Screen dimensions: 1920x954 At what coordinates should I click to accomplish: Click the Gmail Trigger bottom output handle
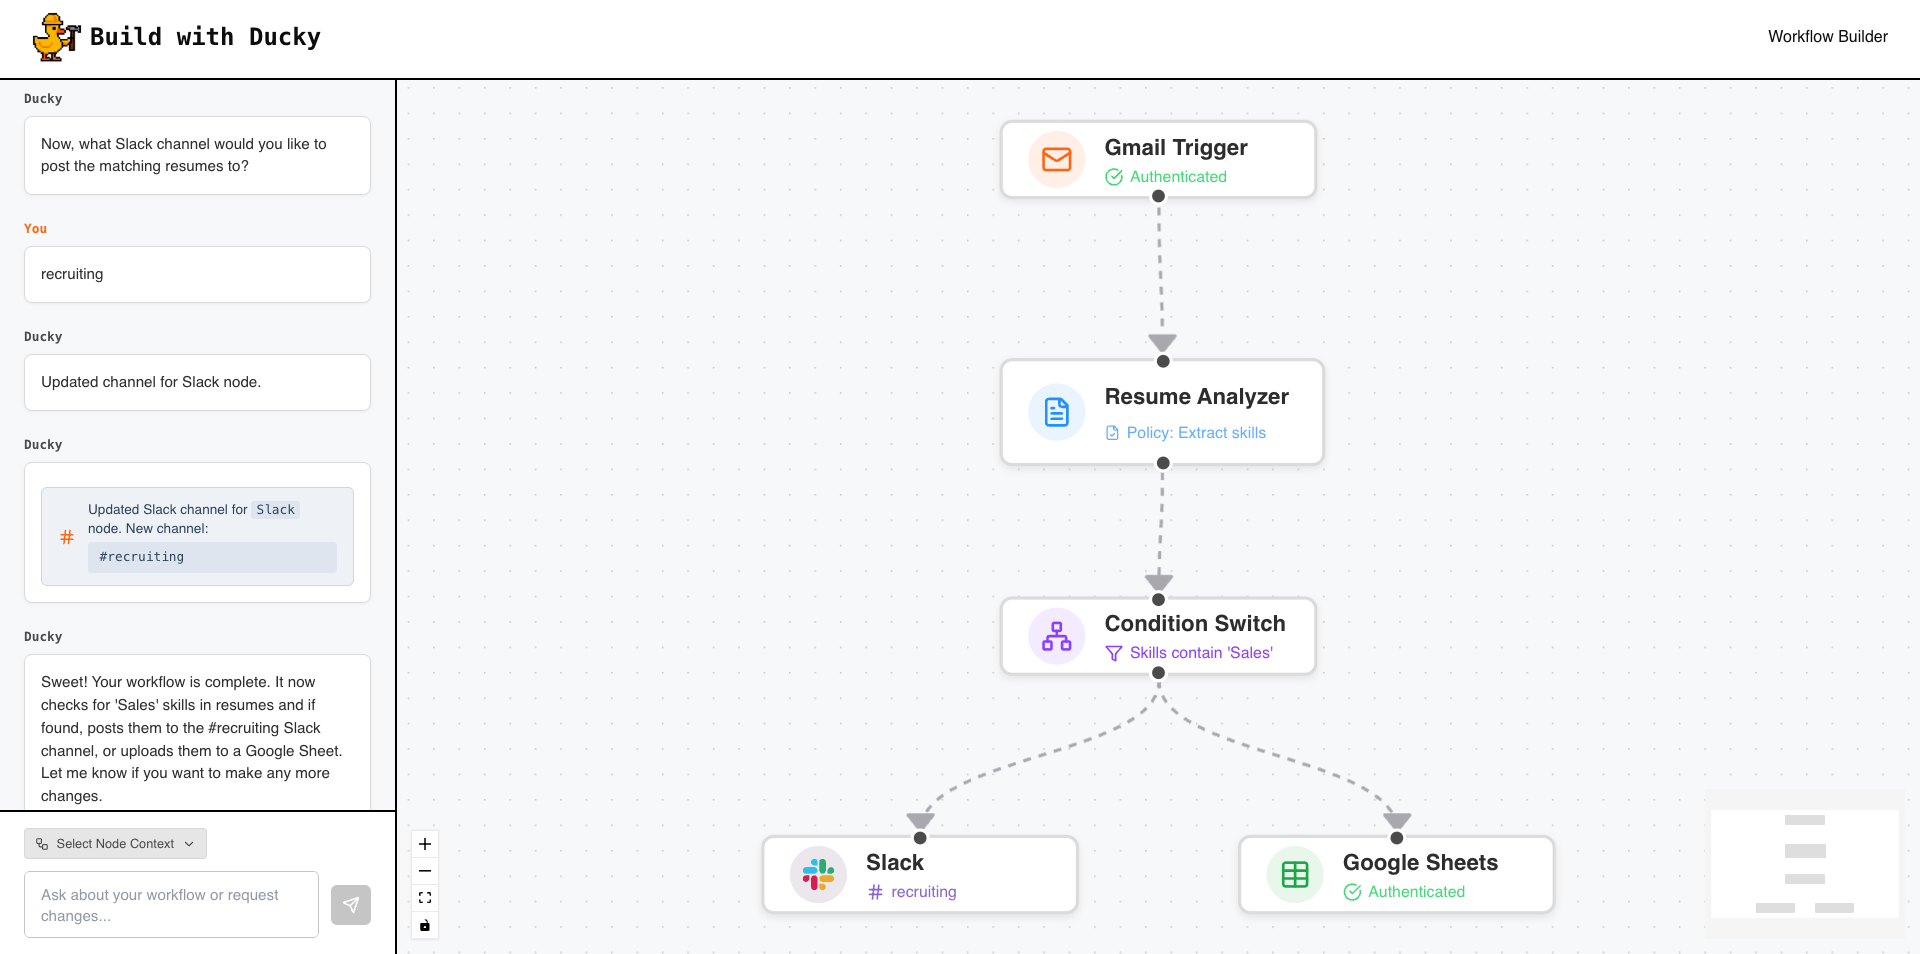1158,196
